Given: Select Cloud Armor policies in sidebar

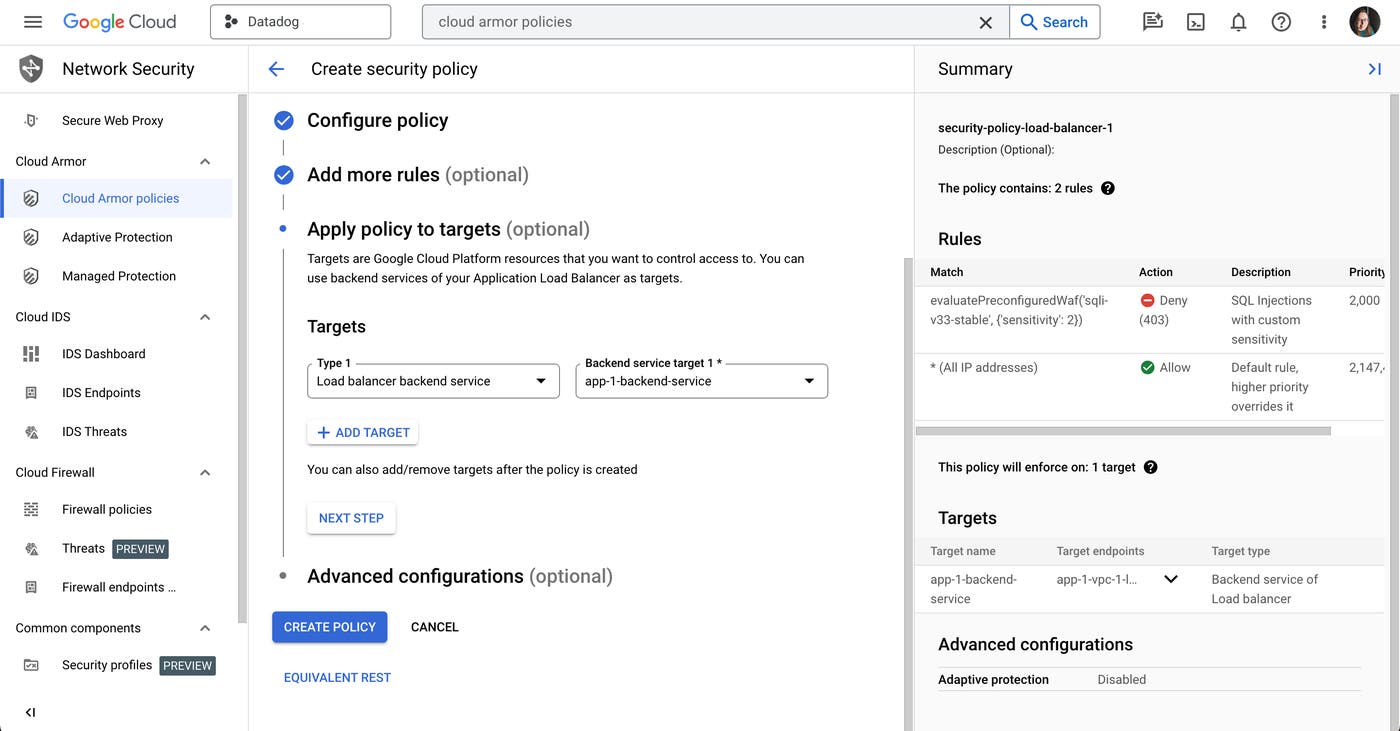Looking at the screenshot, I should [117, 198].
